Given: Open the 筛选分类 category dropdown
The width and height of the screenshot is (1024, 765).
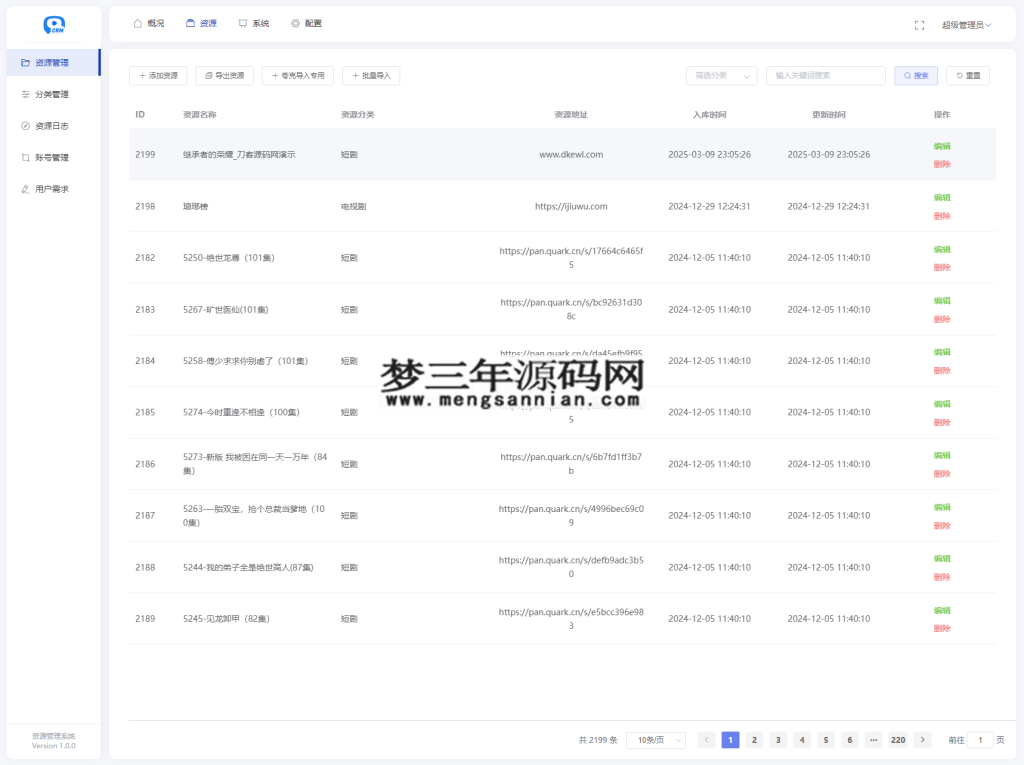Looking at the screenshot, I should 721,75.
